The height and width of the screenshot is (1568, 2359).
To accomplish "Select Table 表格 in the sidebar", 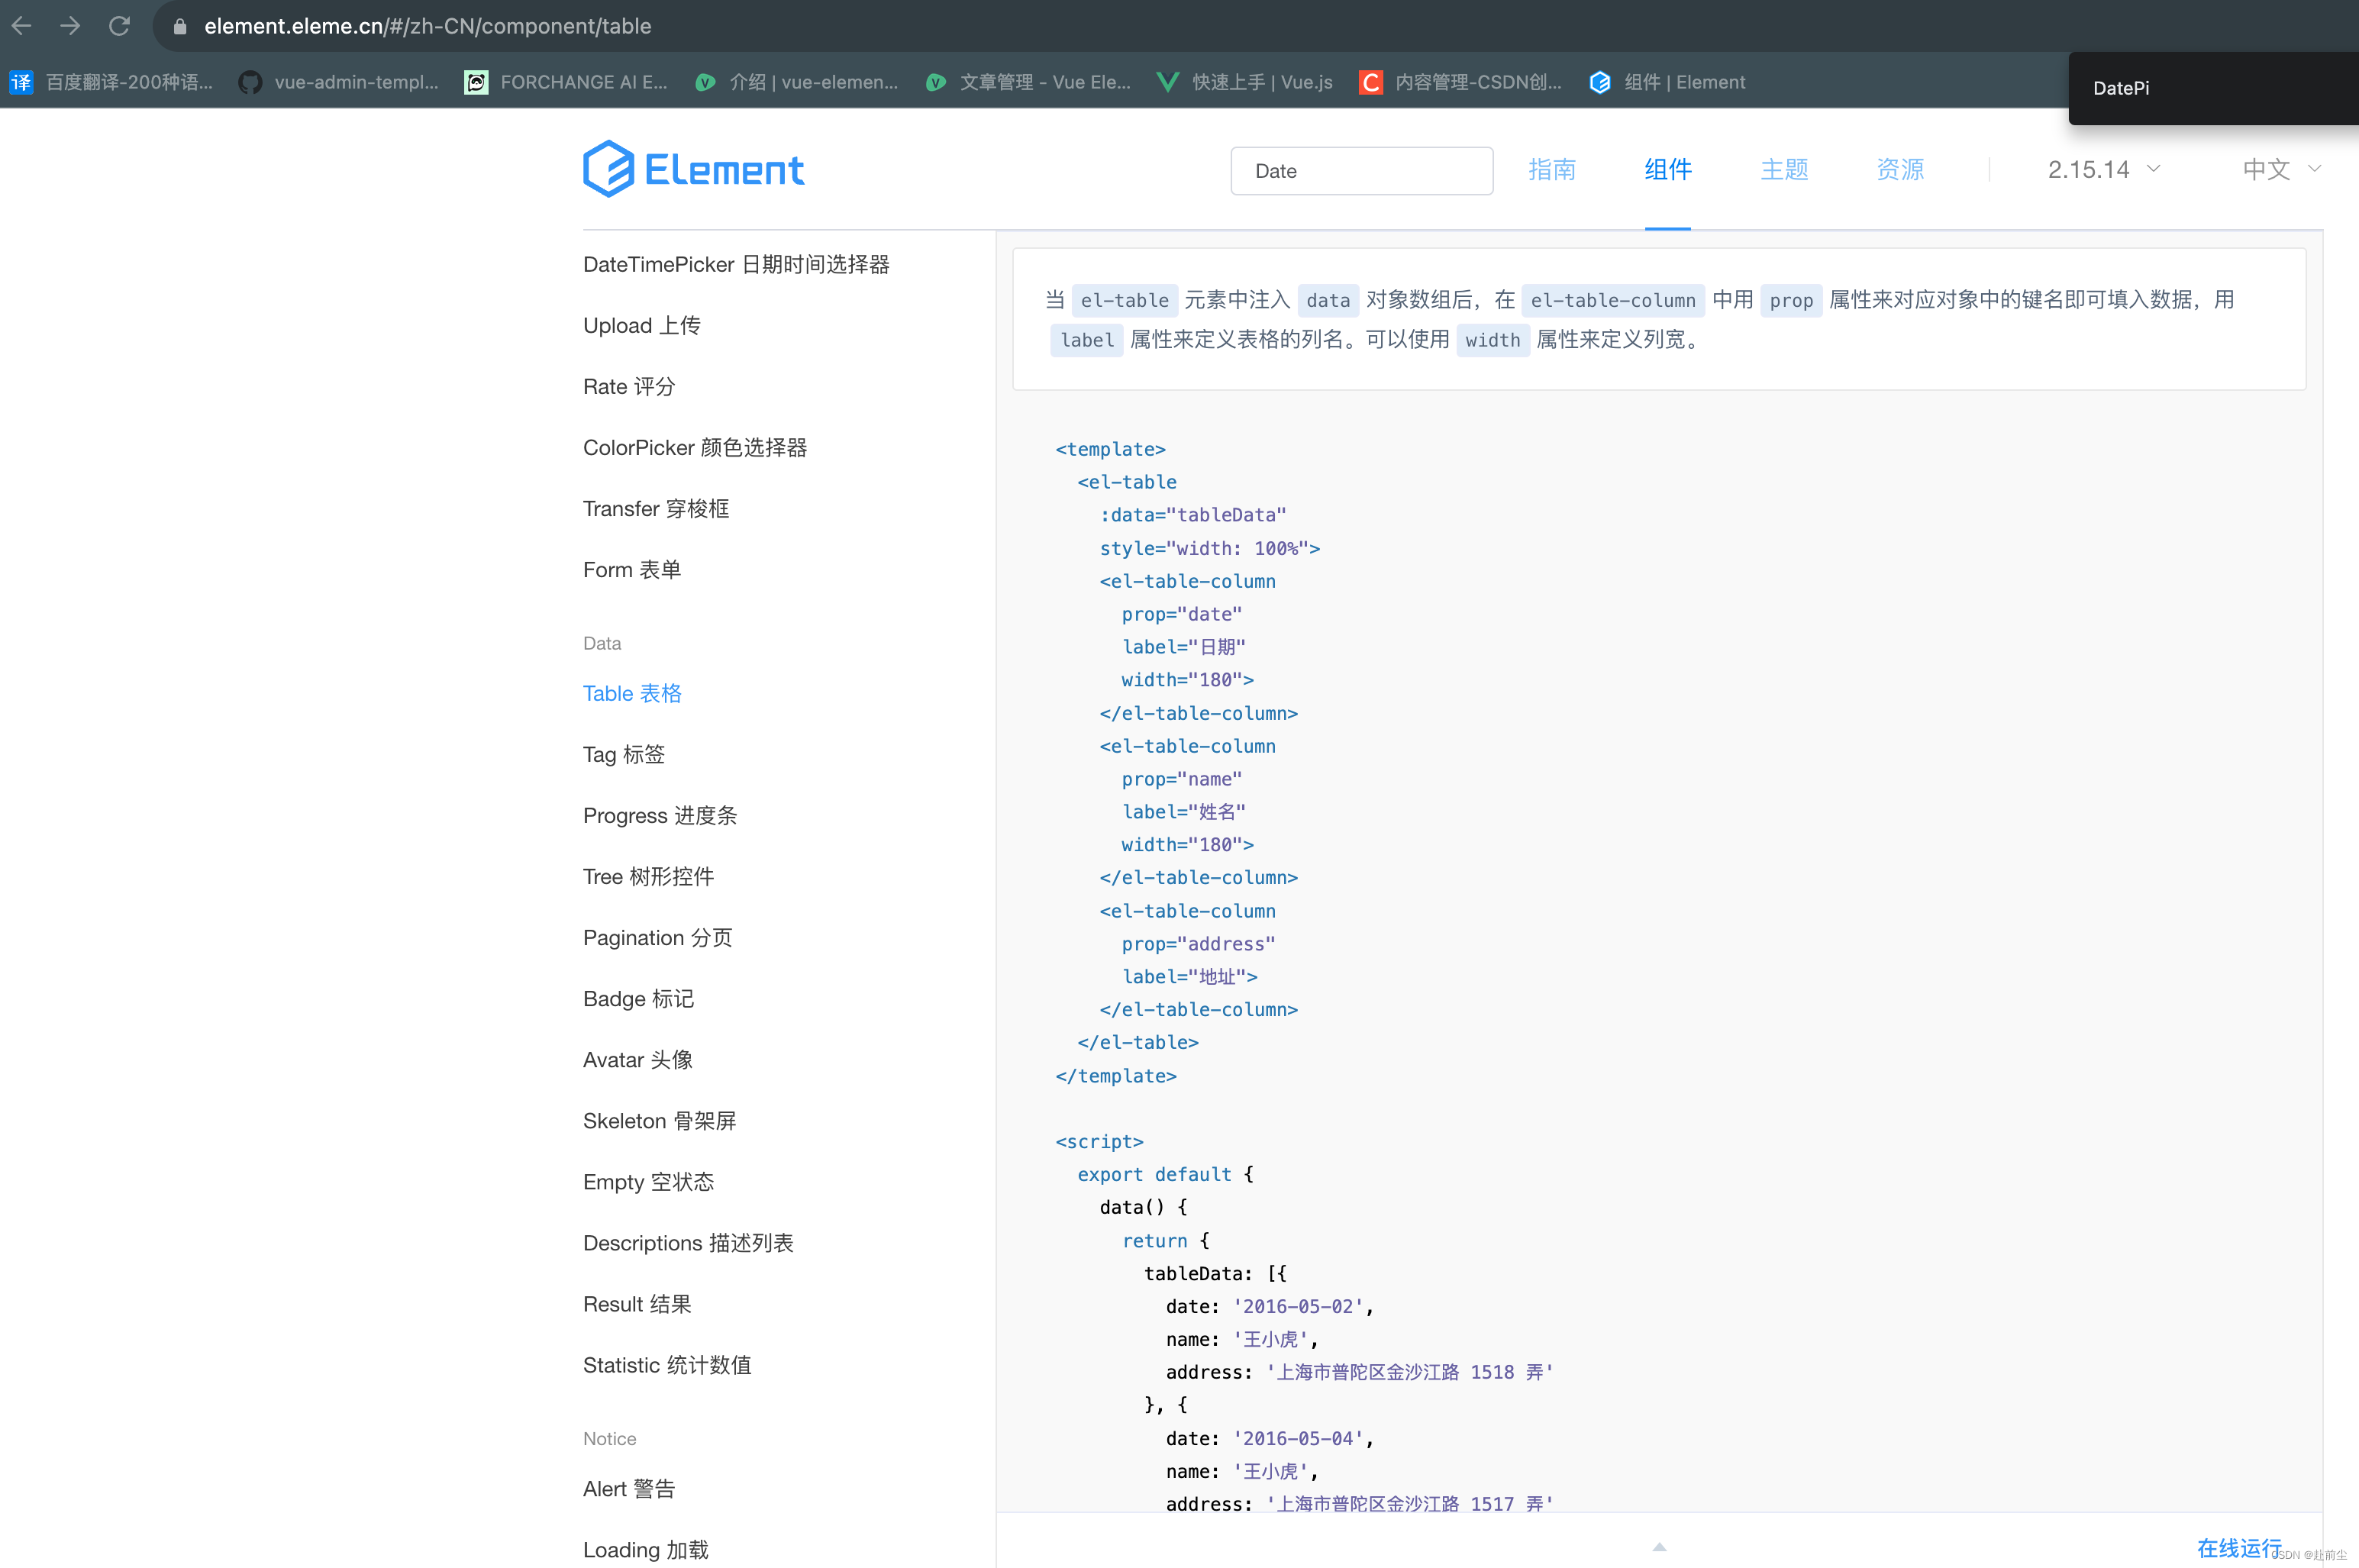I will (x=632, y=693).
